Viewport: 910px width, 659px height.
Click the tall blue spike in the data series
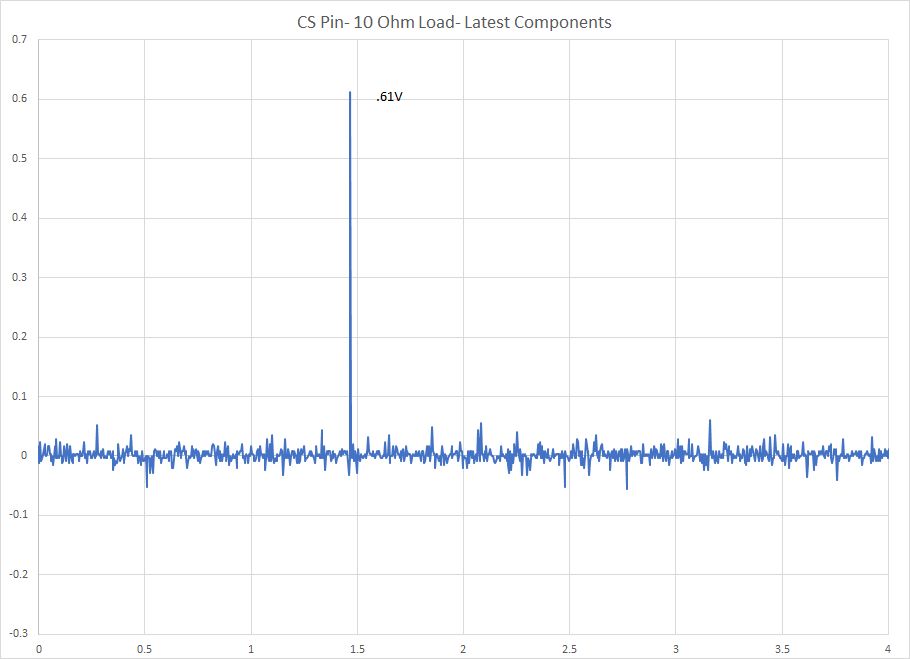(350, 273)
